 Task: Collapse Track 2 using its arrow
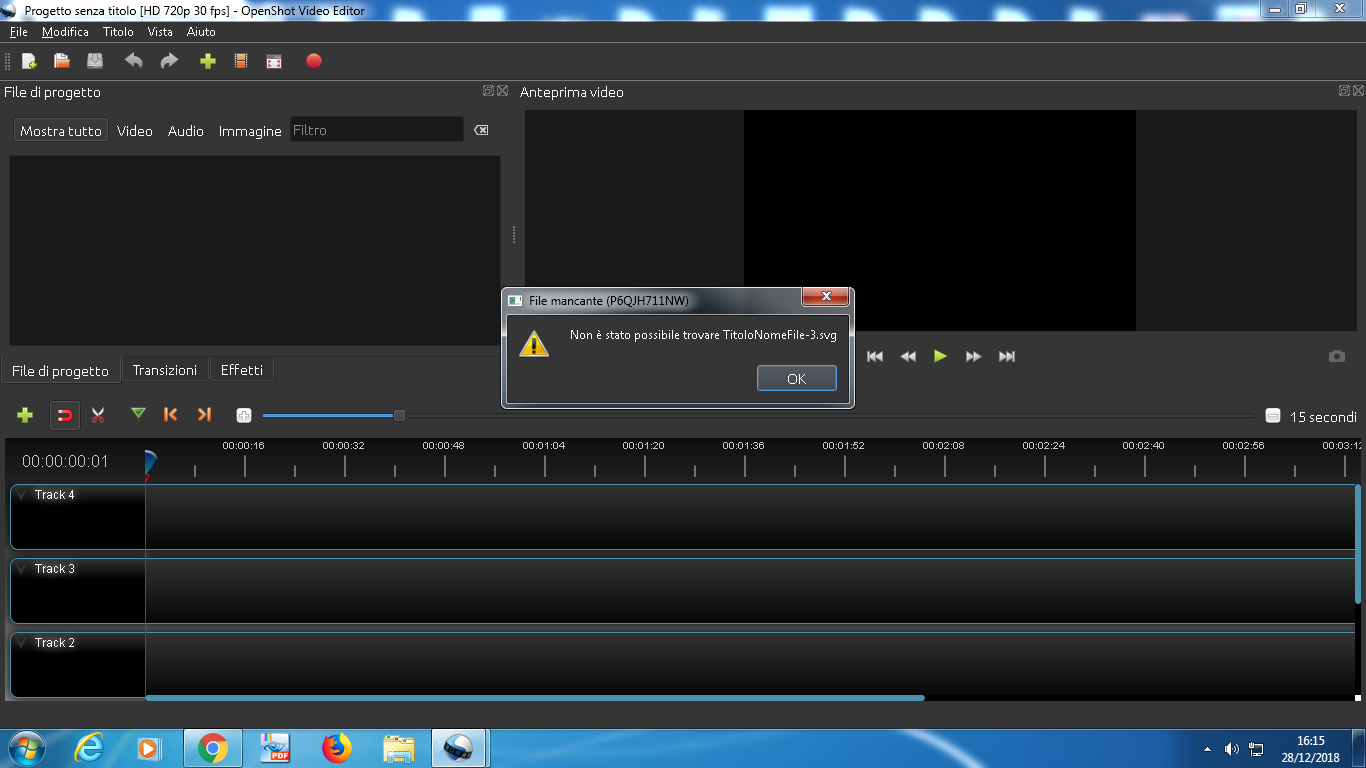[22, 643]
